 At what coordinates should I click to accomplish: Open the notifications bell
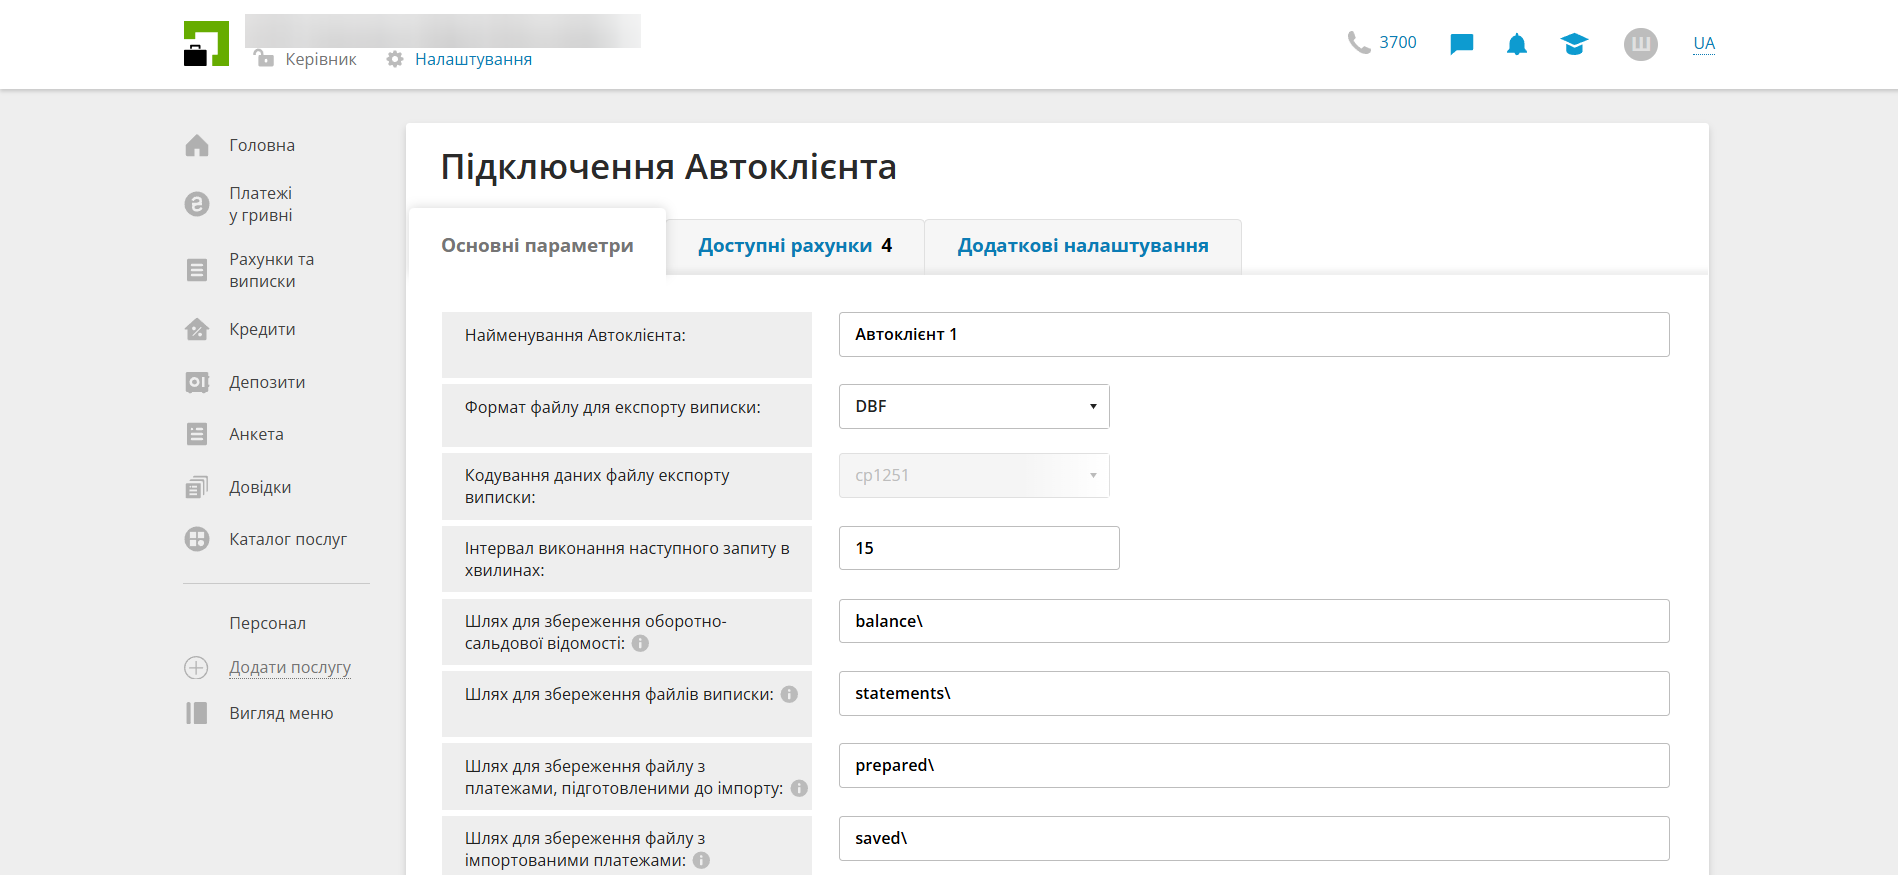coord(1516,44)
